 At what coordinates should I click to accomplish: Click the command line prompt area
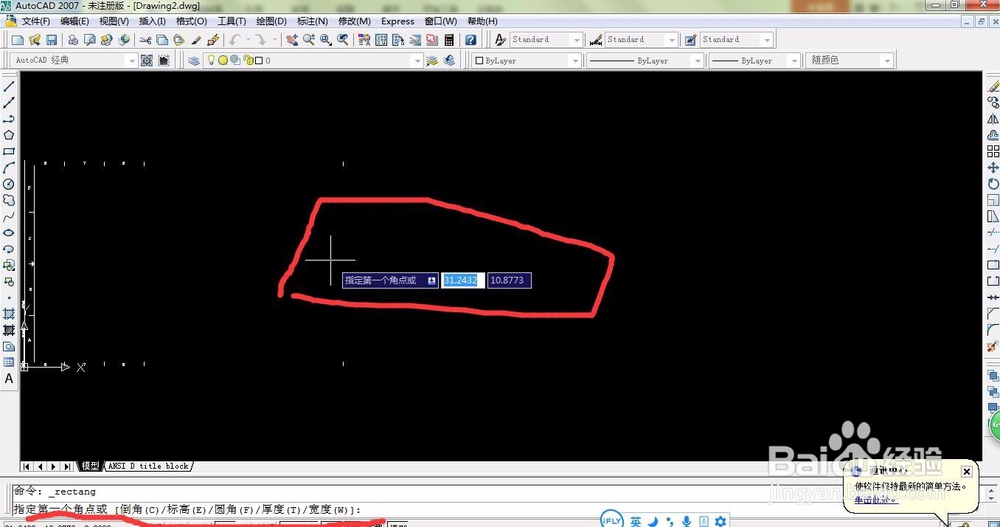coord(497,509)
